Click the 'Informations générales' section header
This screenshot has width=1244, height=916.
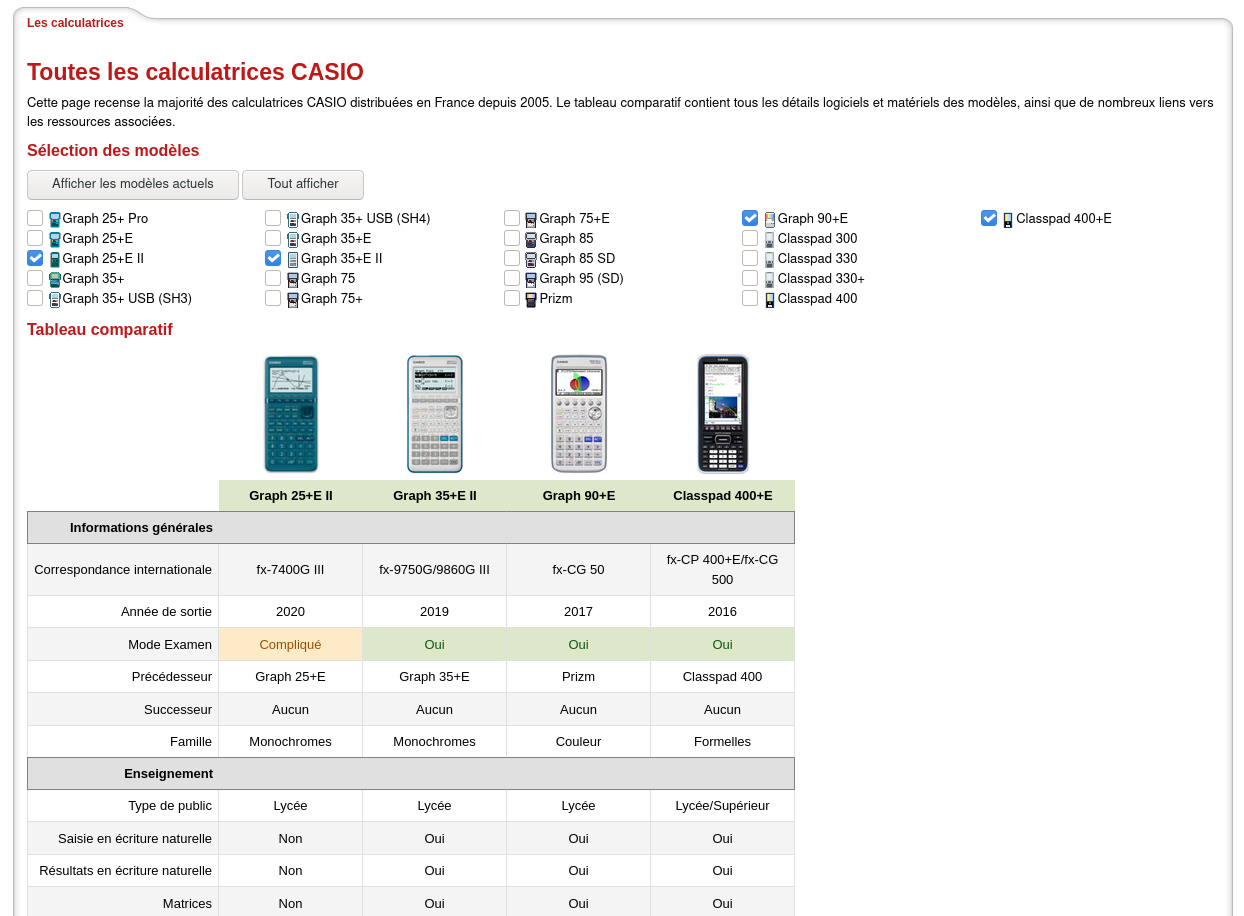point(411,528)
